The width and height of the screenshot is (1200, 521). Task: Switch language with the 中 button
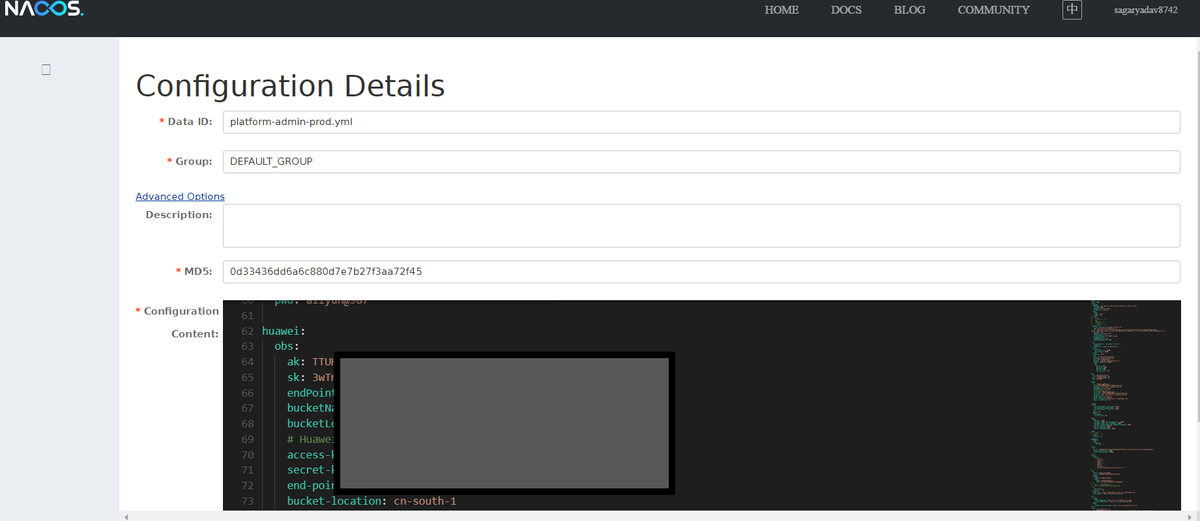coord(1072,10)
